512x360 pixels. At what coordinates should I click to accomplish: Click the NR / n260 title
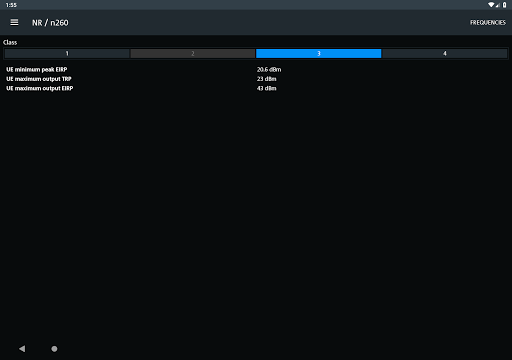point(50,23)
